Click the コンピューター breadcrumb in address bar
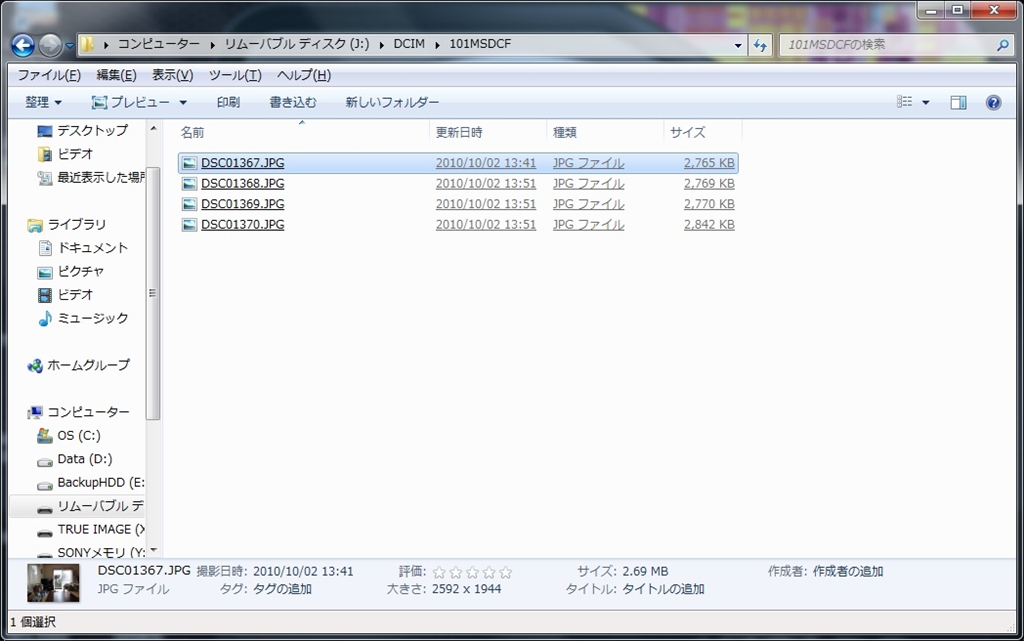 pyautogui.click(x=159, y=44)
